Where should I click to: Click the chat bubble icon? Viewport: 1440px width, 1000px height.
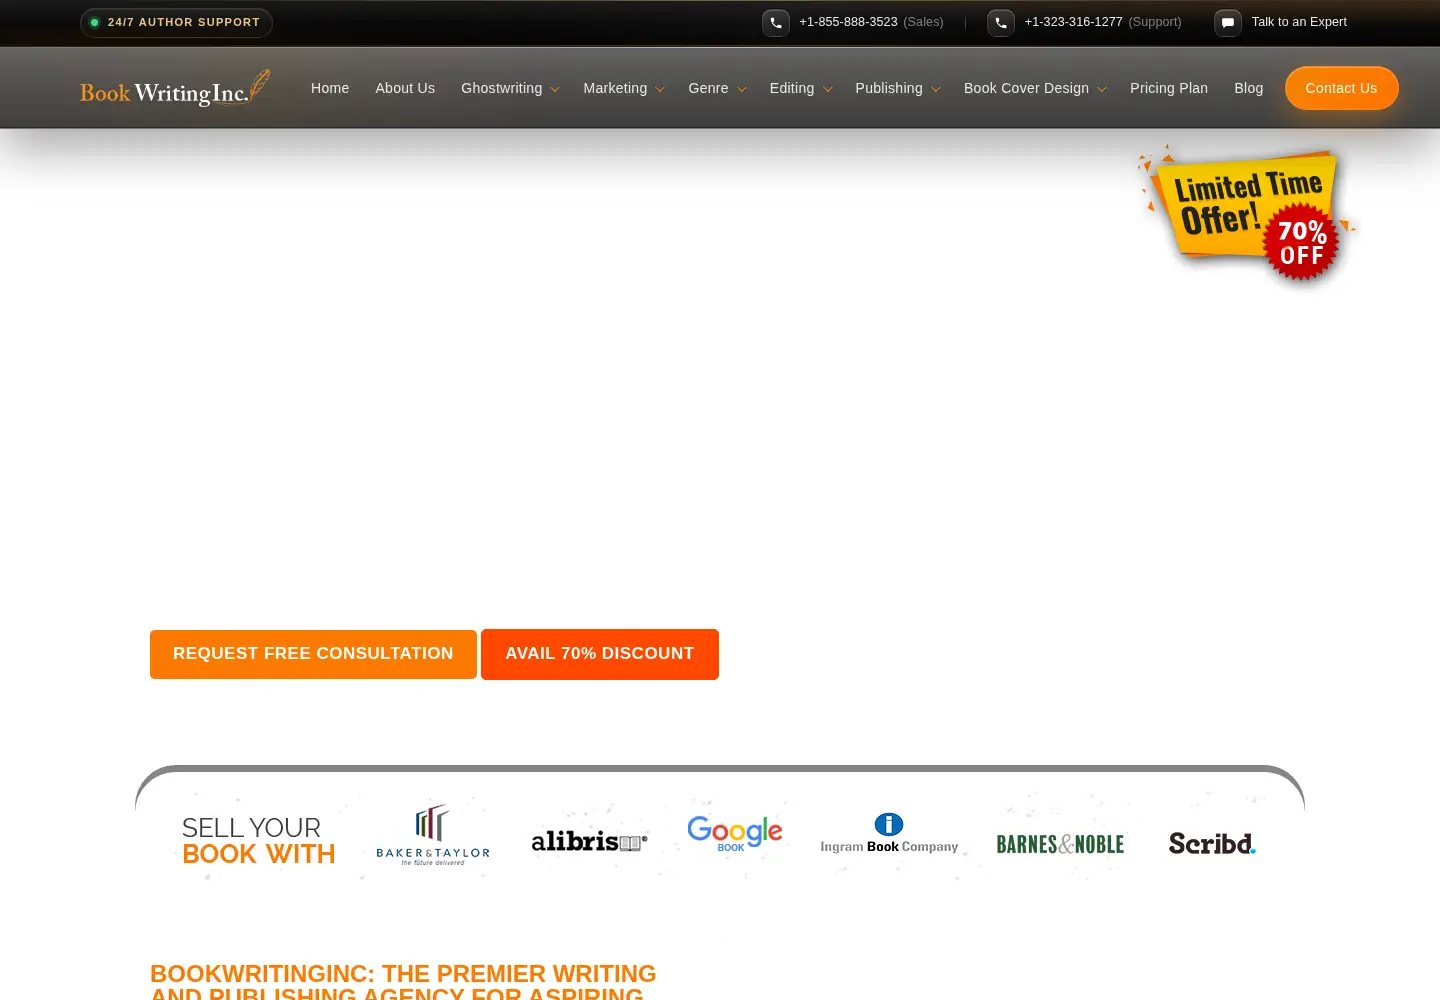1228,23
